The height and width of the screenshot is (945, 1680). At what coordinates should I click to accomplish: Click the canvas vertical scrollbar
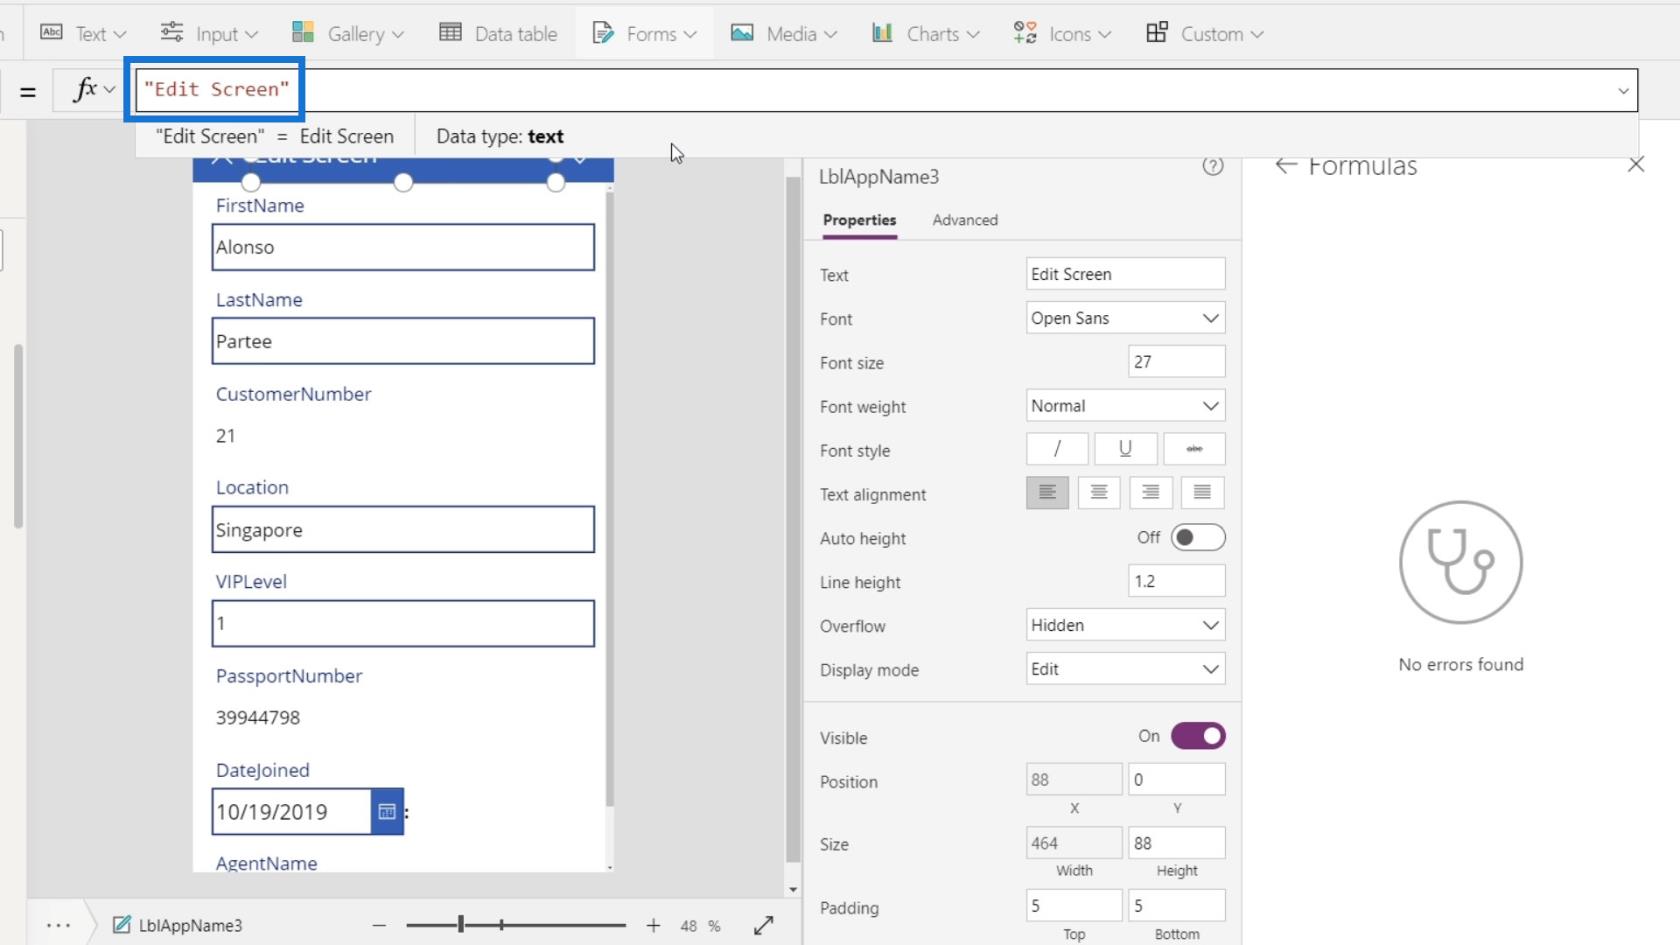pyautogui.click(x=793, y=520)
